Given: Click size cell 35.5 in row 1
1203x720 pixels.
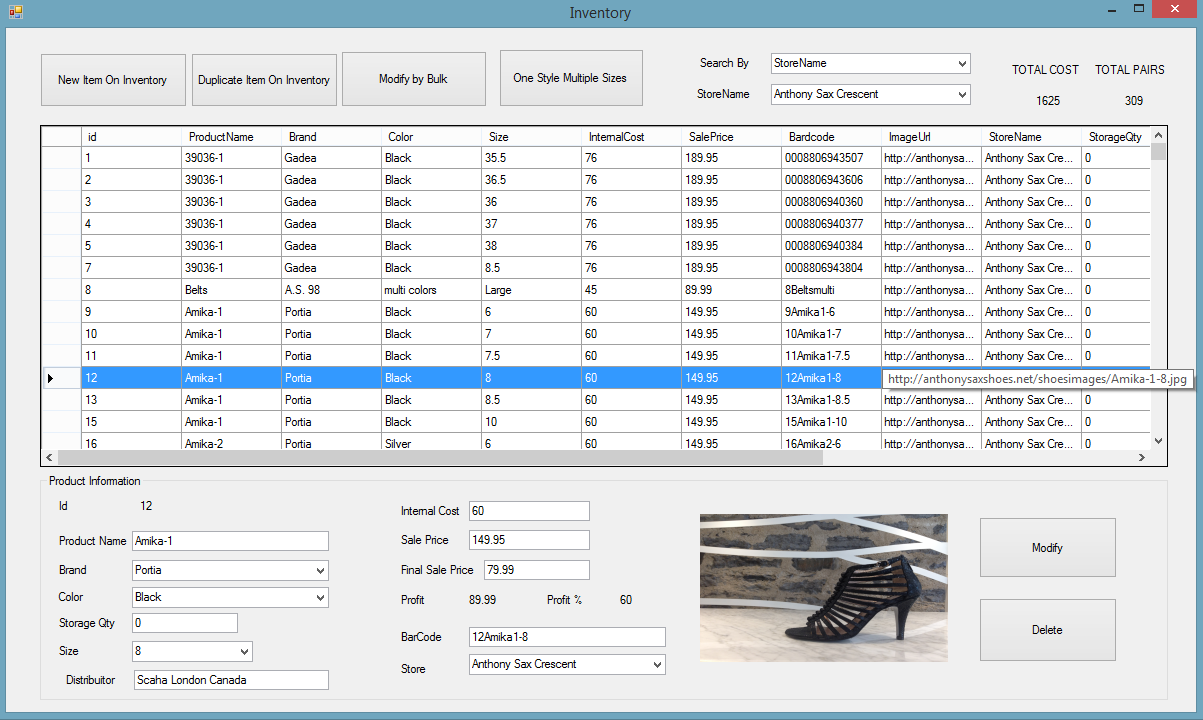Looking at the screenshot, I should pos(531,158).
